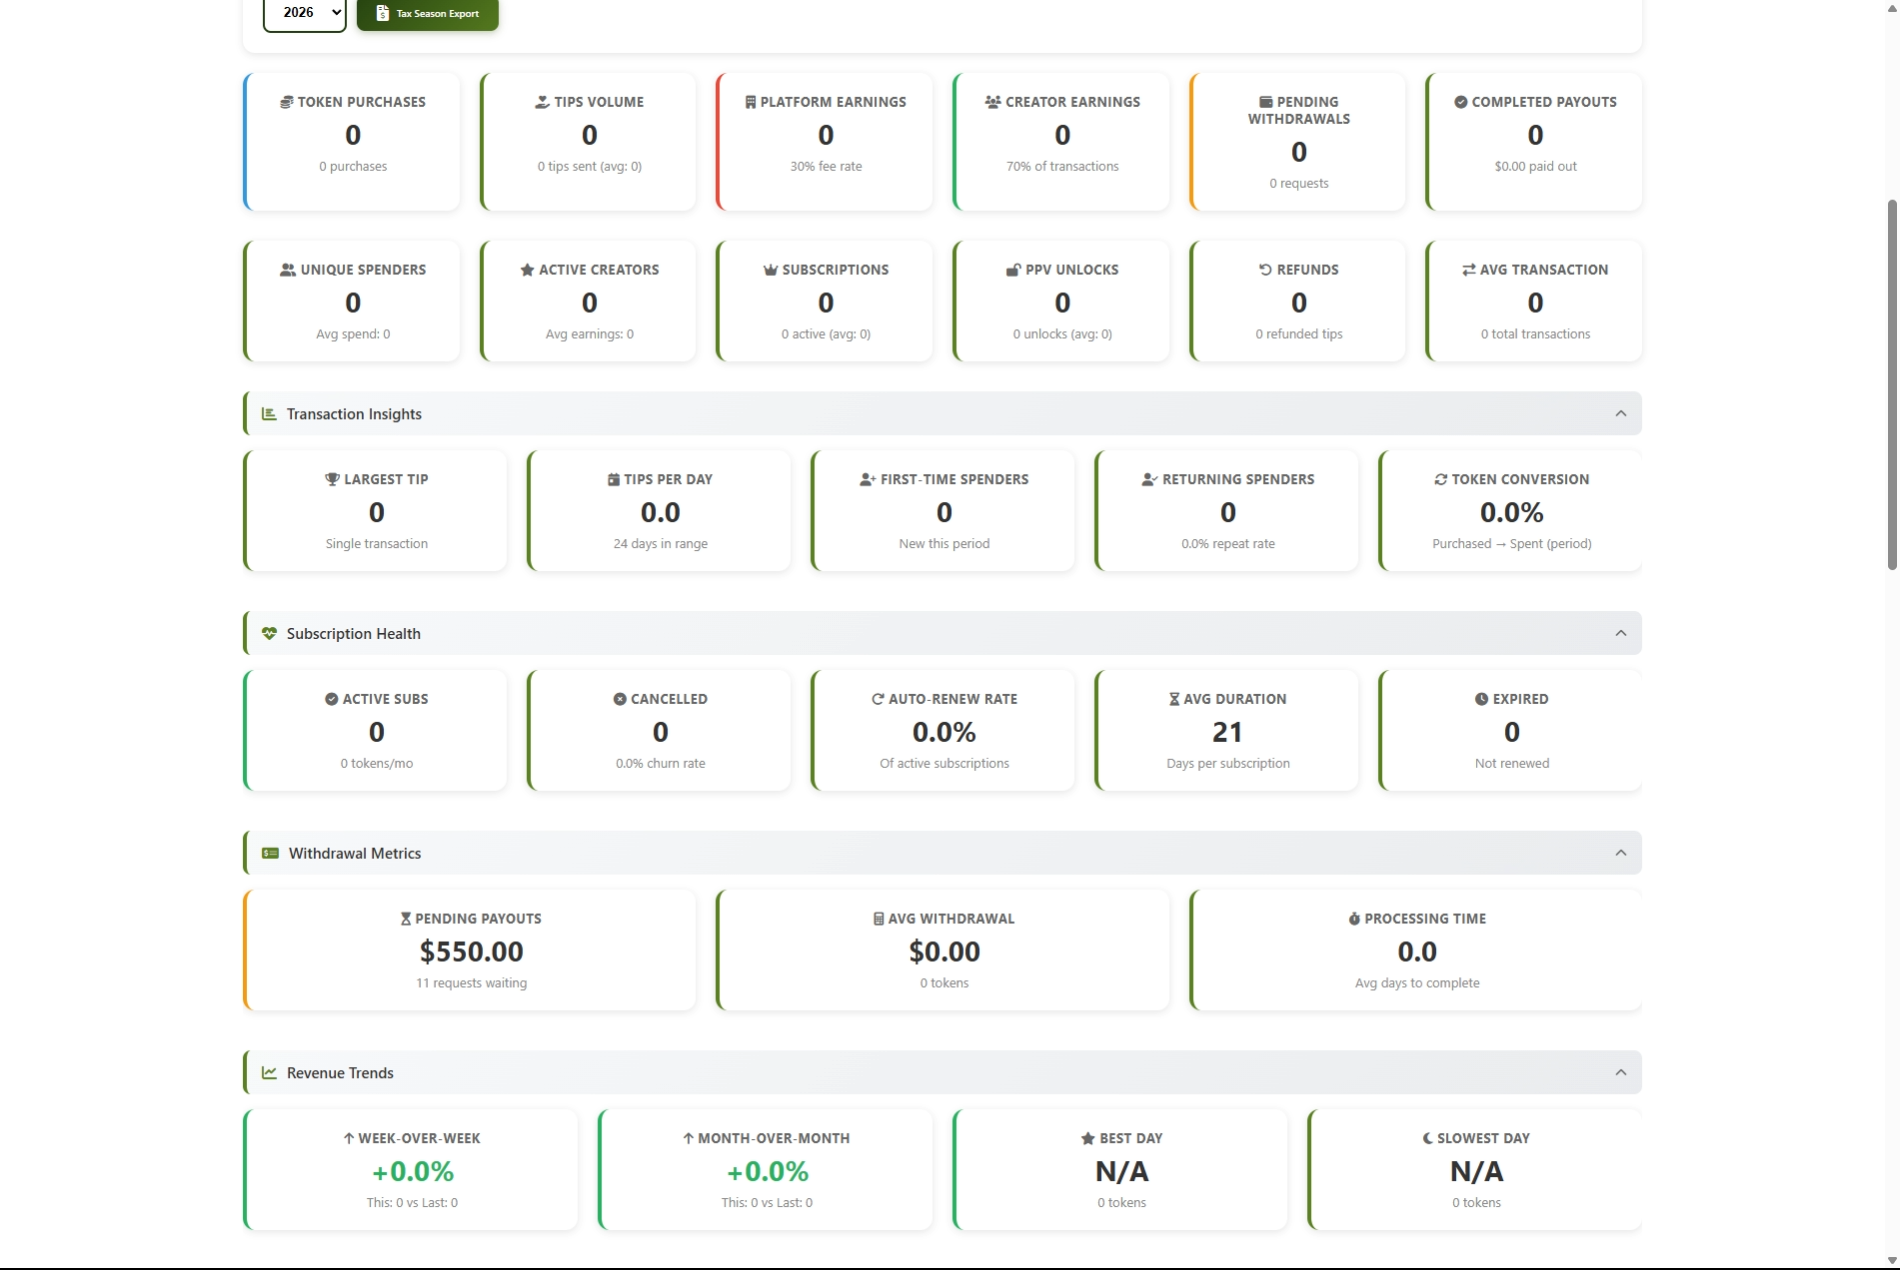
Task: Click the PPV Unlocks lock icon
Action: pyautogui.click(x=1013, y=270)
